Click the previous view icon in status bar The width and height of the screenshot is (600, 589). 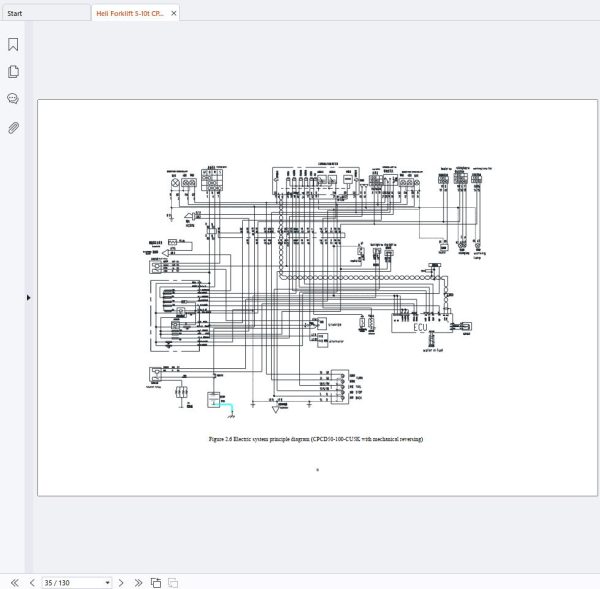point(156,582)
